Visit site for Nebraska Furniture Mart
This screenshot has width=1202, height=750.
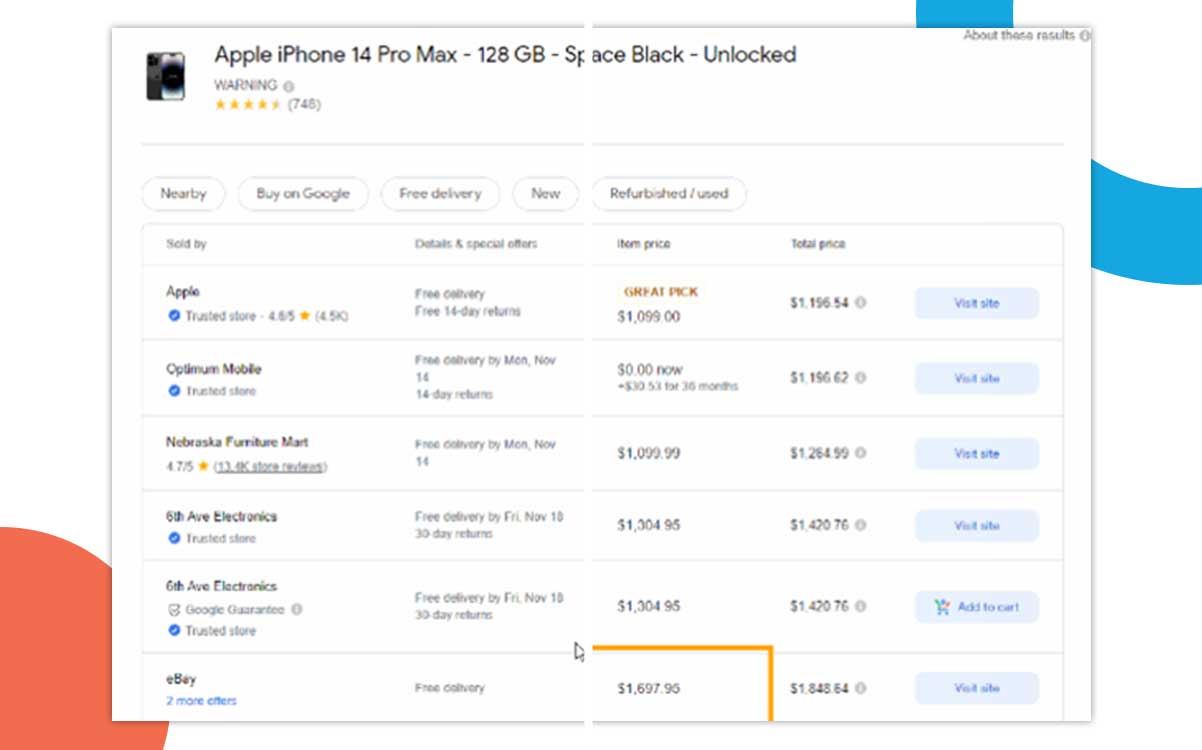click(x=976, y=454)
